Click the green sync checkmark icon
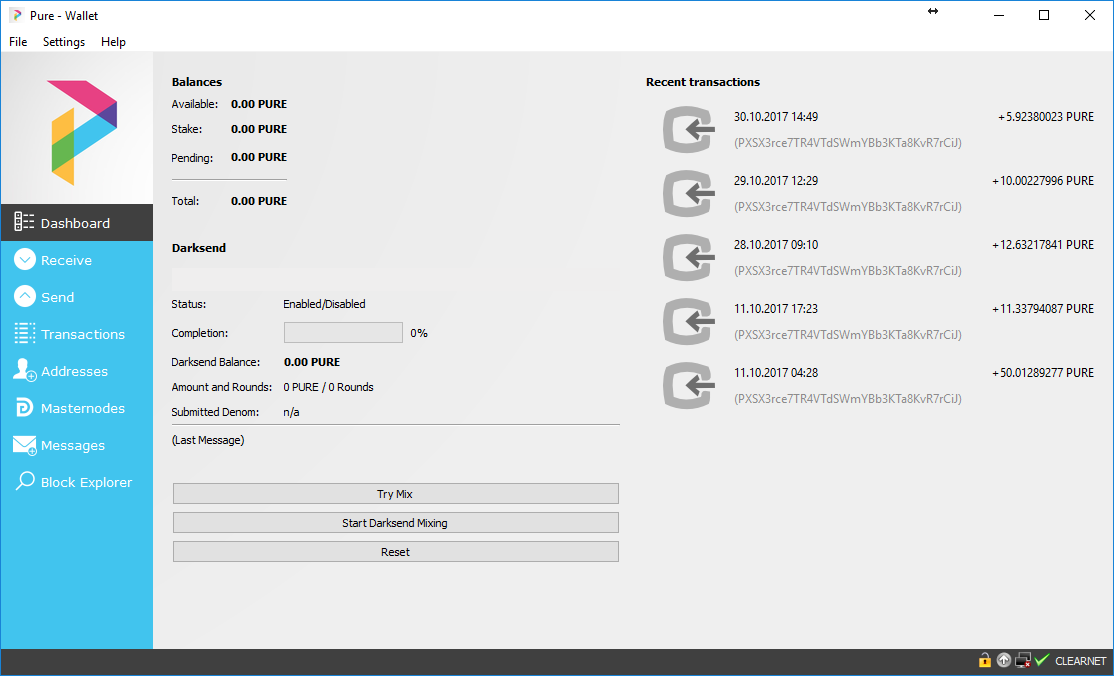Image resolution: width=1114 pixels, height=676 pixels. tap(1042, 660)
